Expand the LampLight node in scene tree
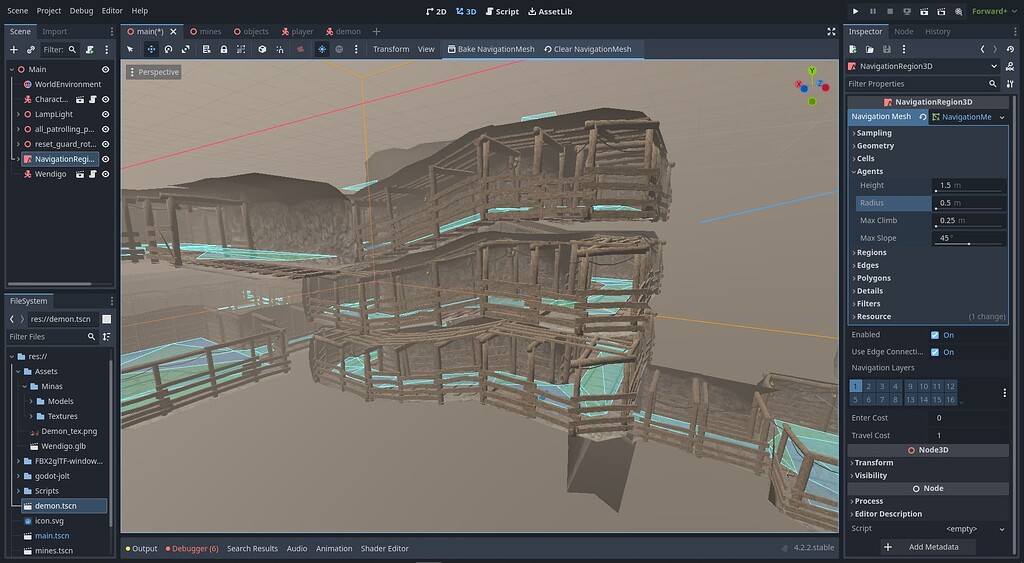Viewport: 1024px width, 563px height. pyautogui.click(x=18, y=114)
